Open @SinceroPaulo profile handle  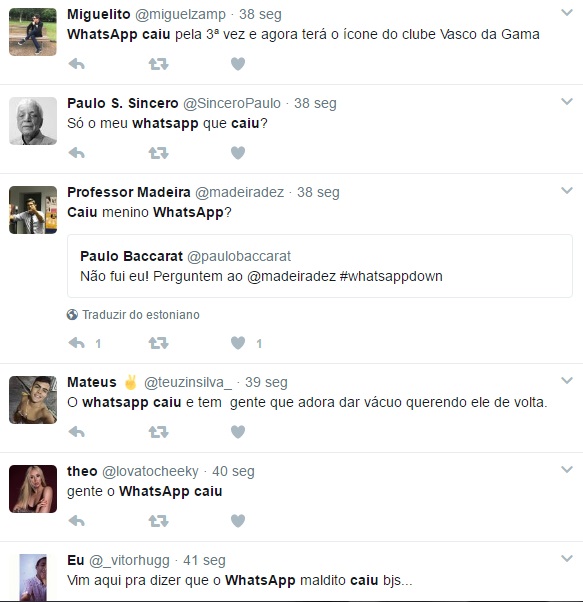pos(232,103)
